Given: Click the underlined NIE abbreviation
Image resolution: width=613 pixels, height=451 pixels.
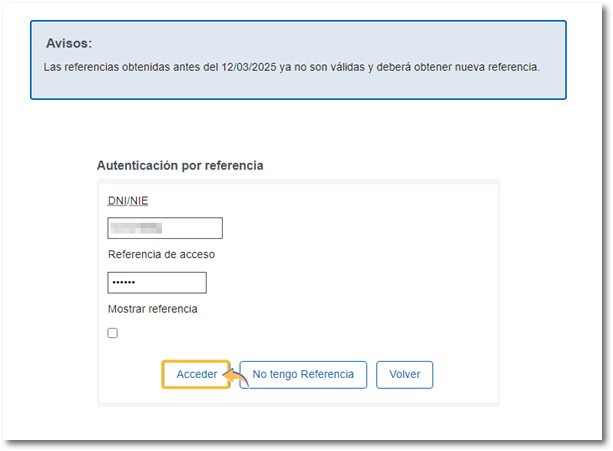Looking at the screenshot, I should pyautogui.click(x=138, y=201).
